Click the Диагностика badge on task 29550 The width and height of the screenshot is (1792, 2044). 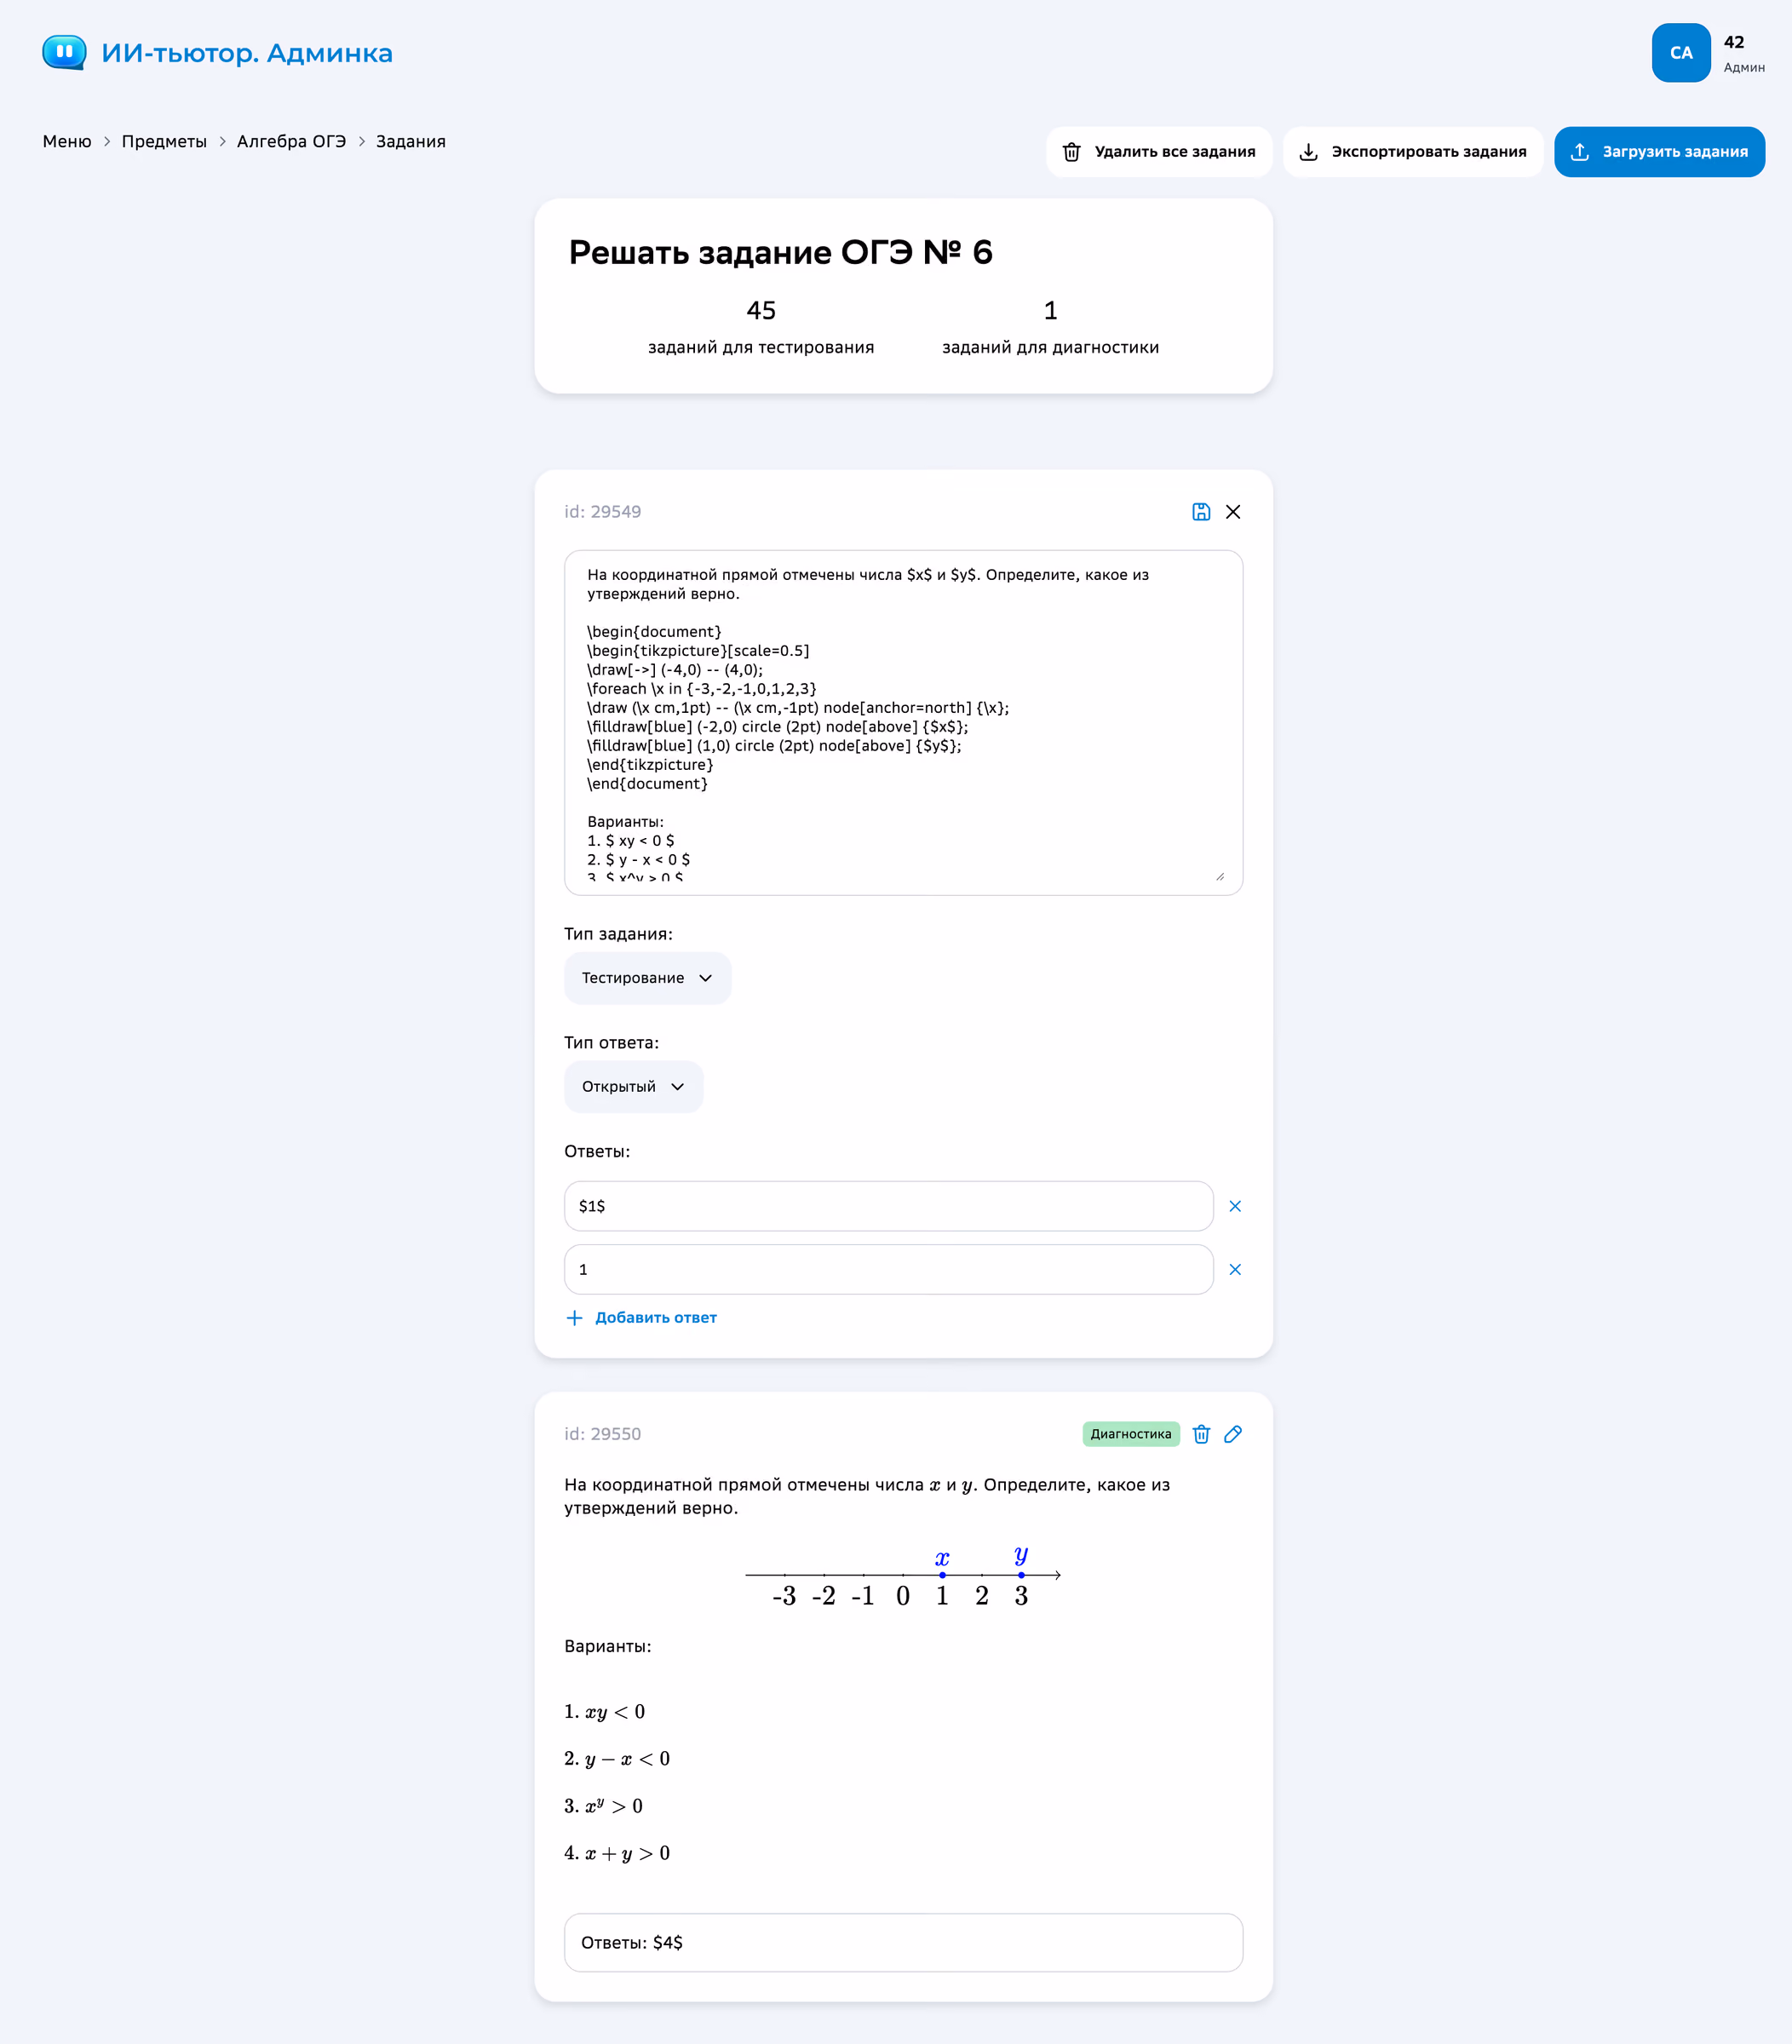pos(1131,1434)
